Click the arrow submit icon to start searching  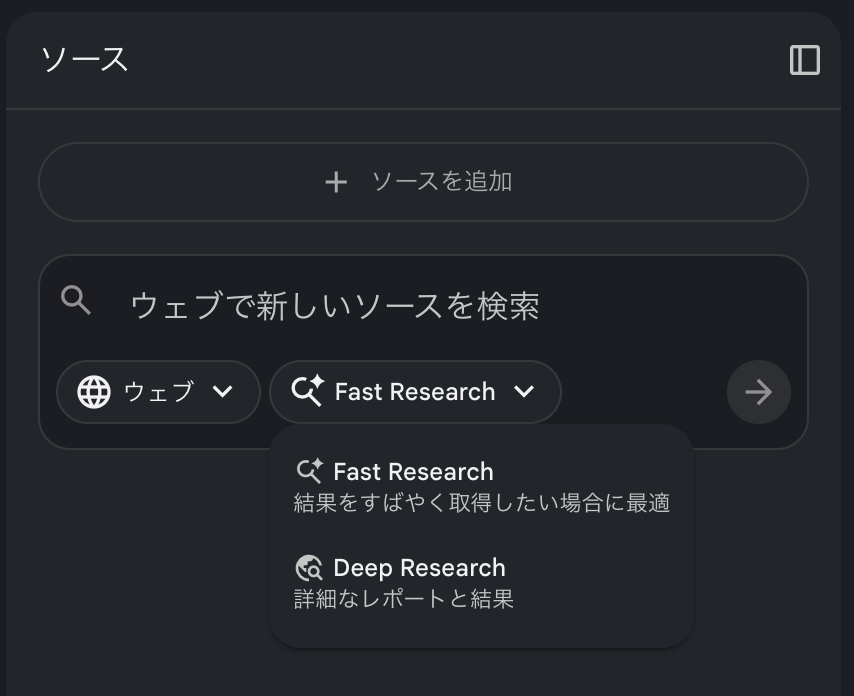(758, 392)
